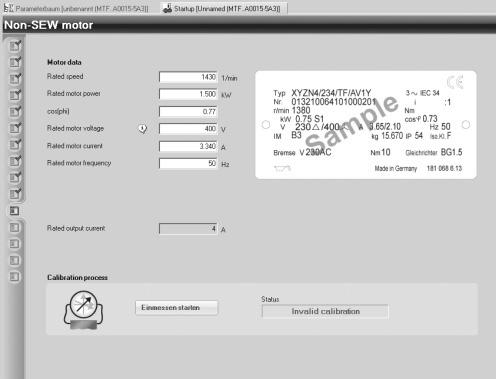Select the Rated motor current field
Viewport: 496px width, 379px height.
point(188,146)
